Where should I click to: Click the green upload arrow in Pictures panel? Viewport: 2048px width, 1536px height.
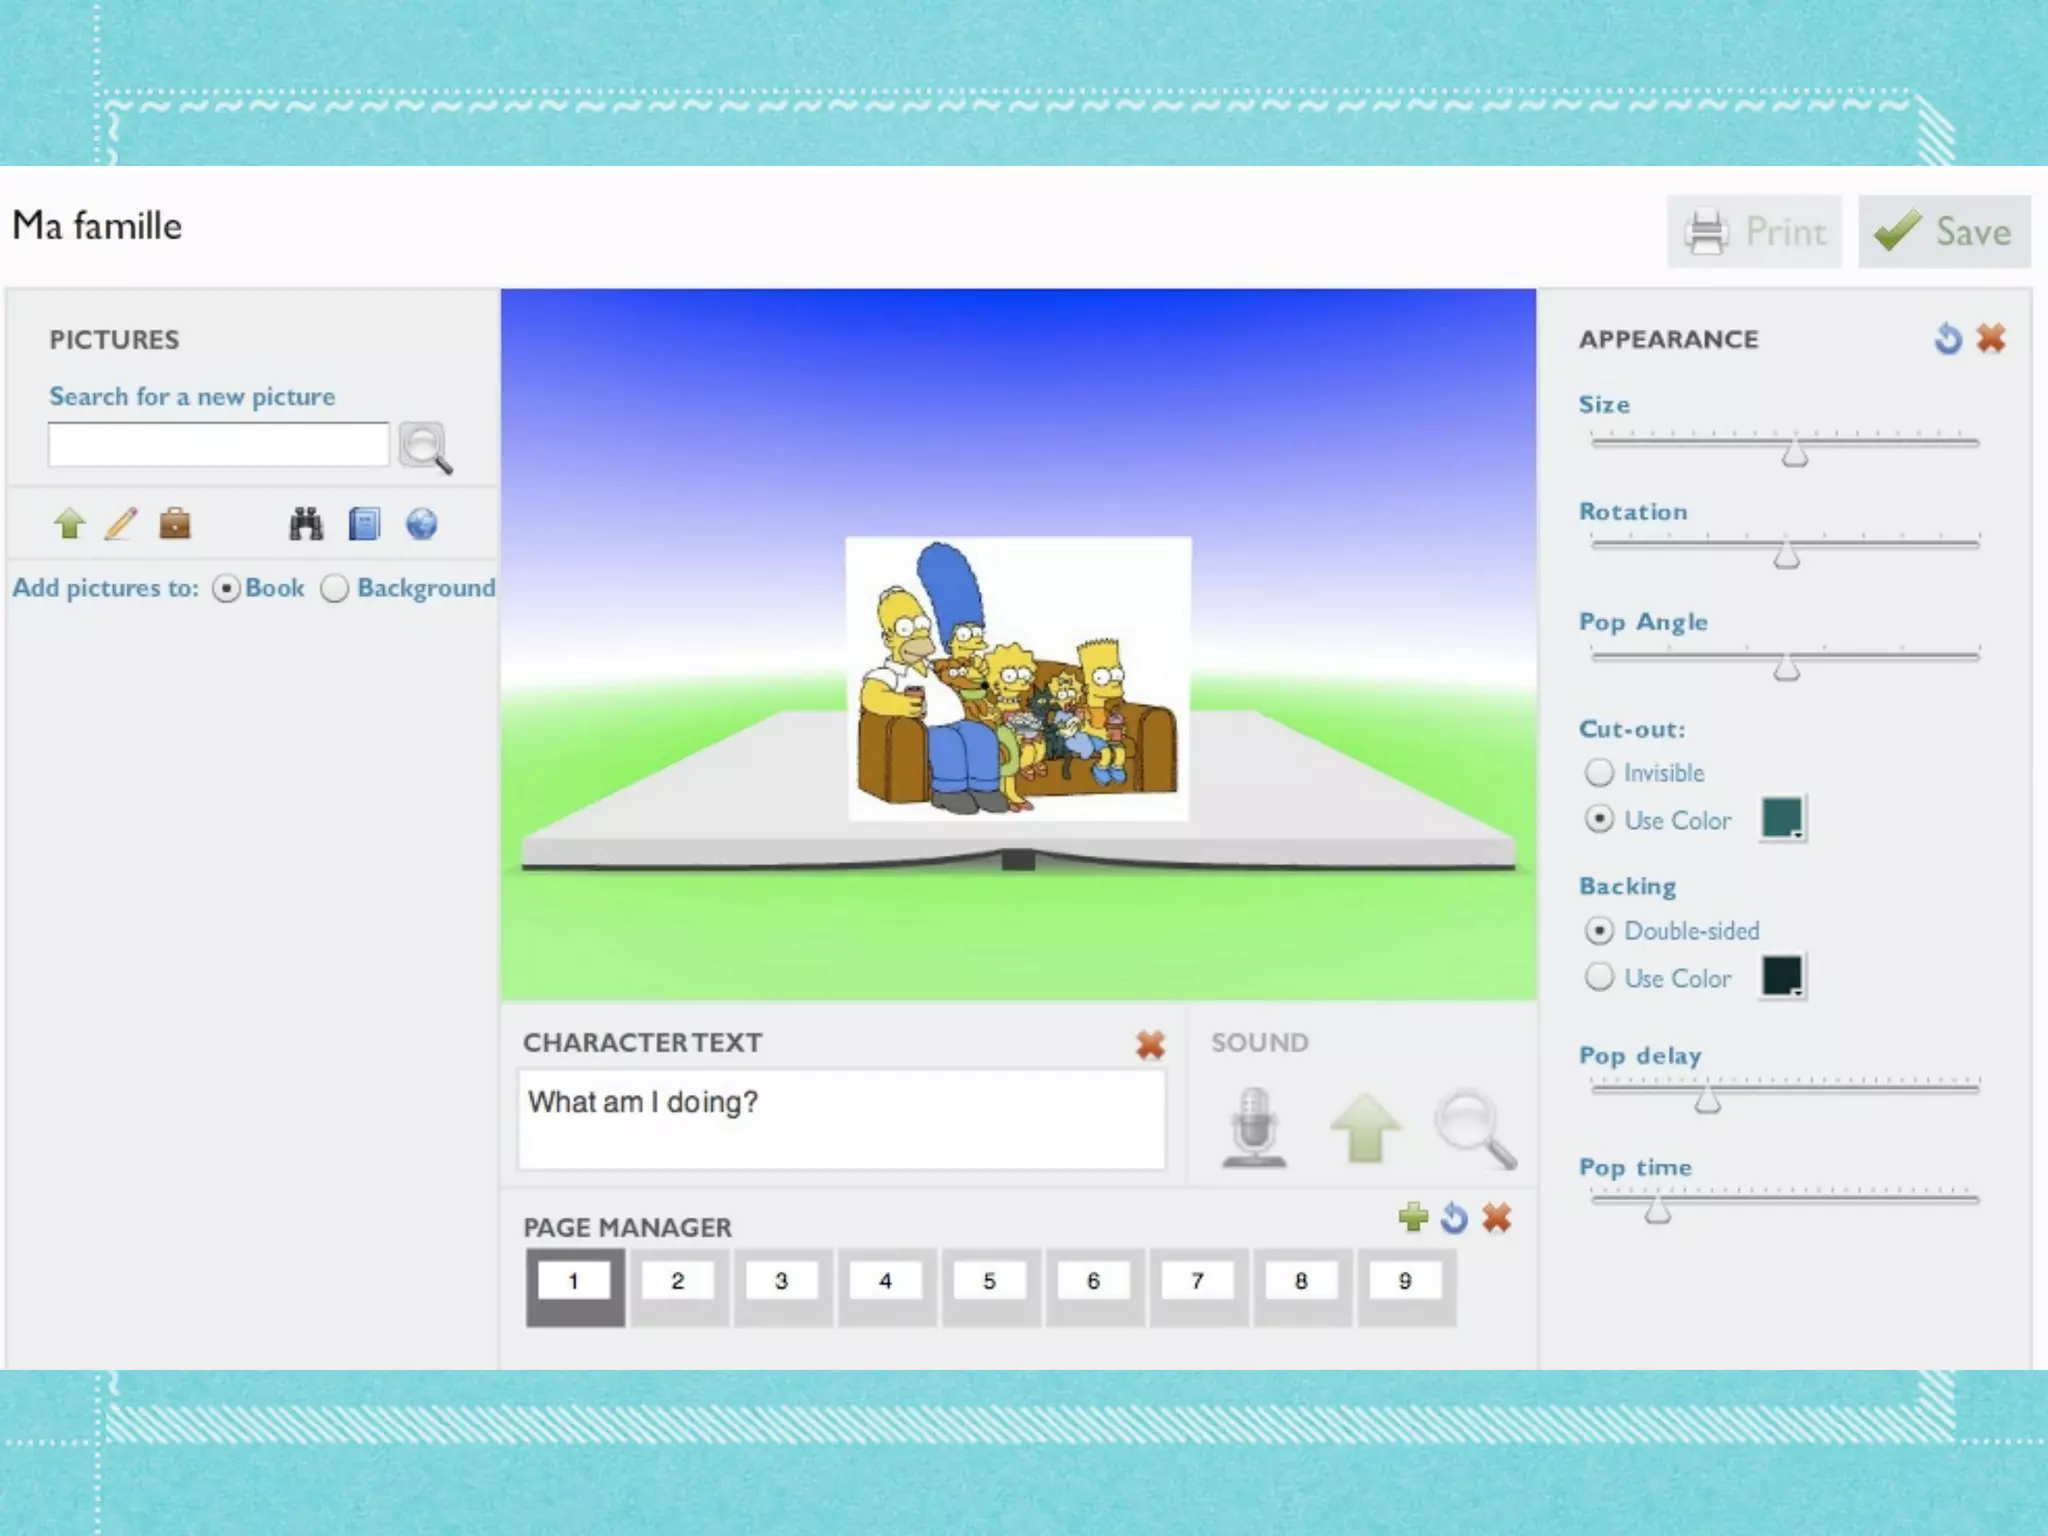tap(69, 523)
